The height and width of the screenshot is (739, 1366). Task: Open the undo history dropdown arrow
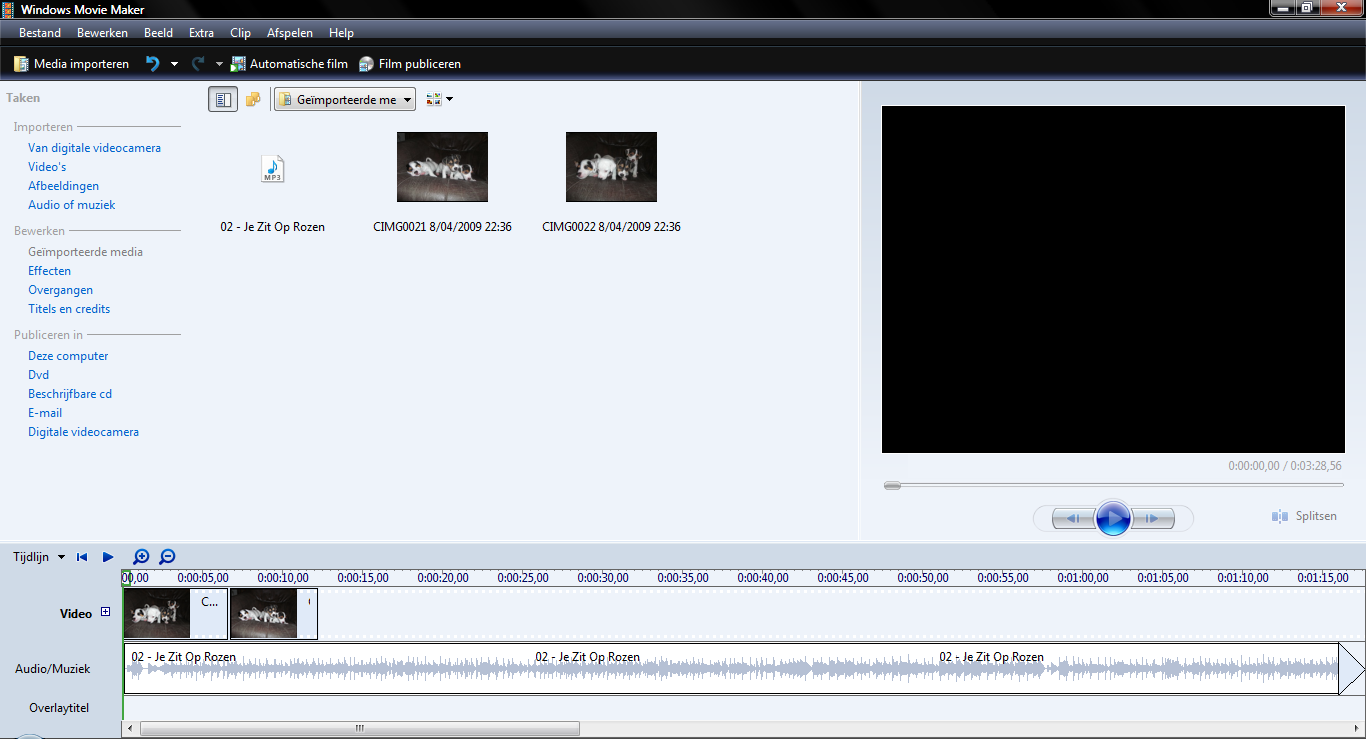point(174,64)
